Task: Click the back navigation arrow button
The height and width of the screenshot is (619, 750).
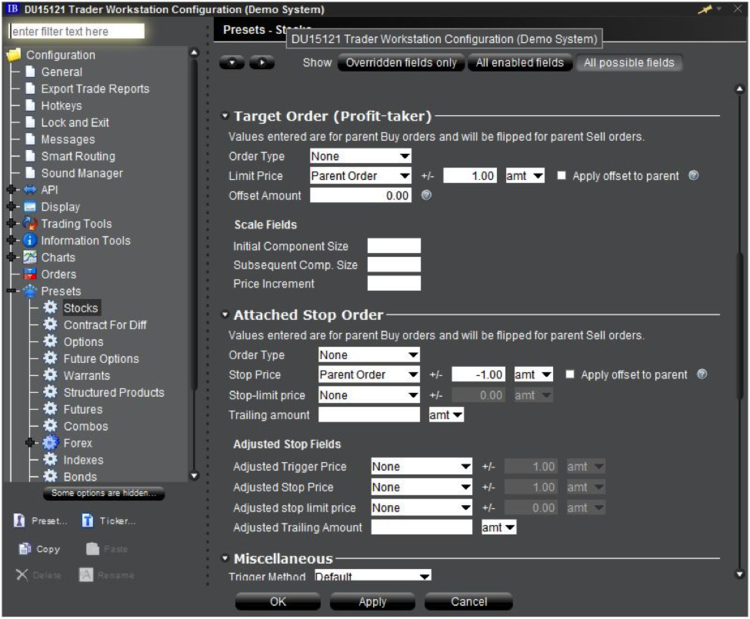Action: [x=232, y=62]
